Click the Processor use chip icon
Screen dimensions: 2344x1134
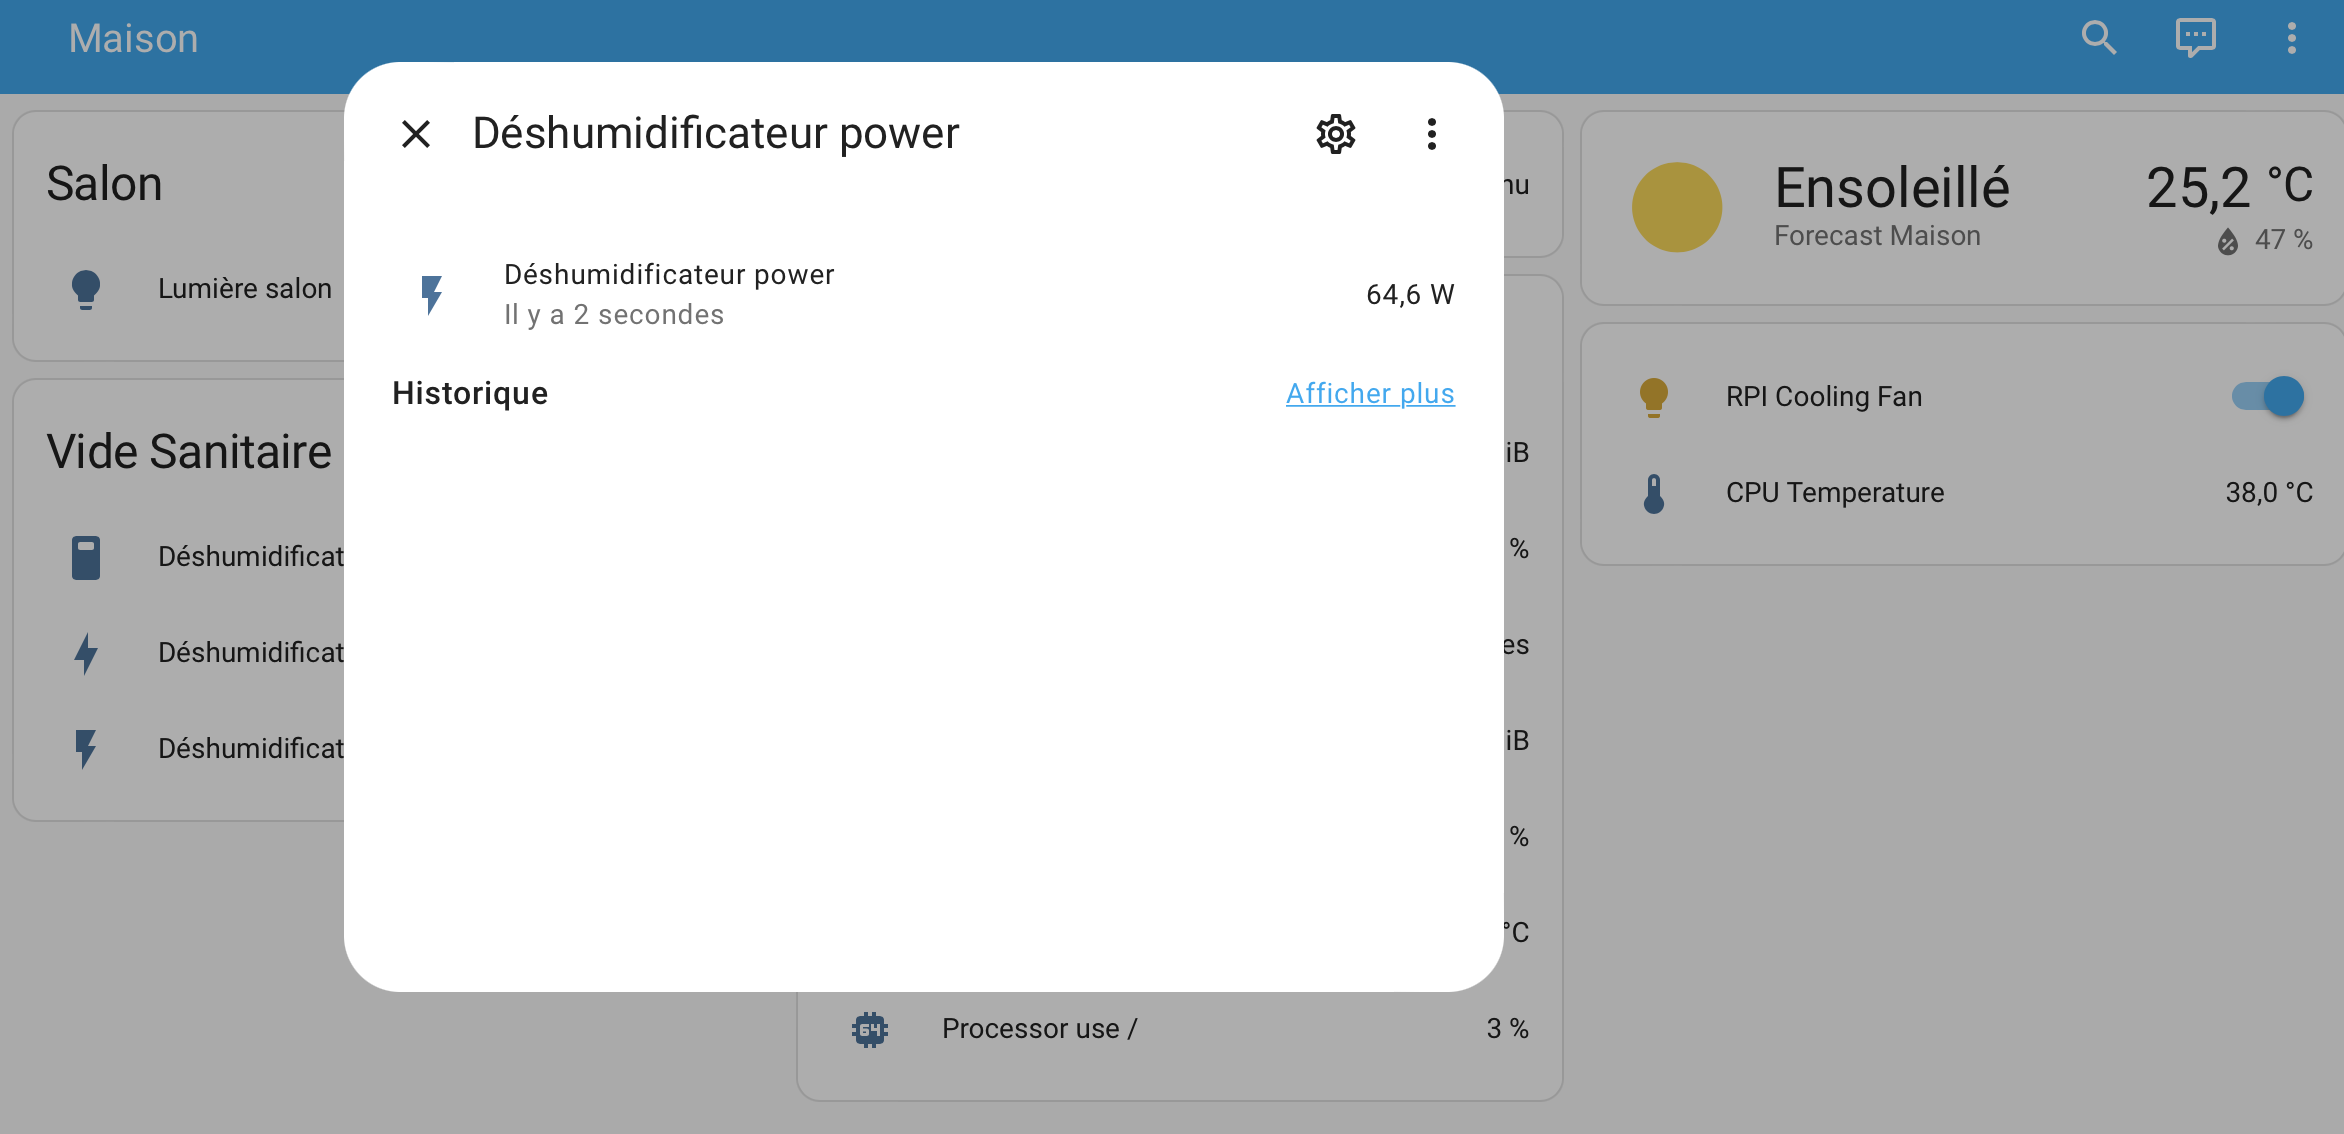click(869, 1029)
